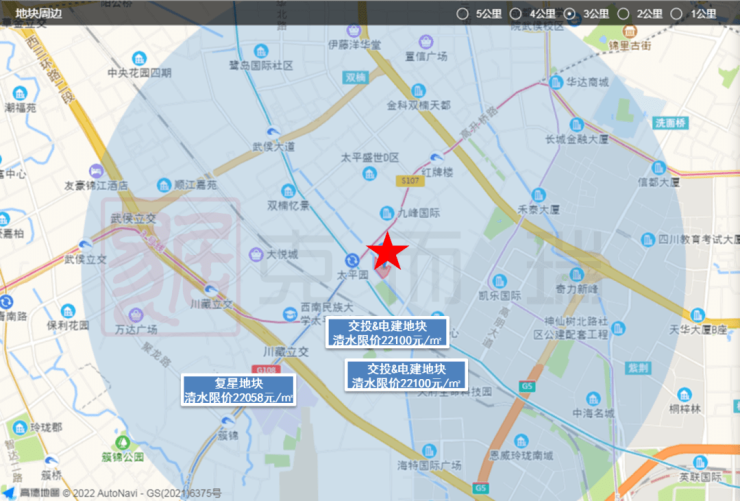Click the red star site marker
Viewport: 740px width, 501px height.
[387, 251]
